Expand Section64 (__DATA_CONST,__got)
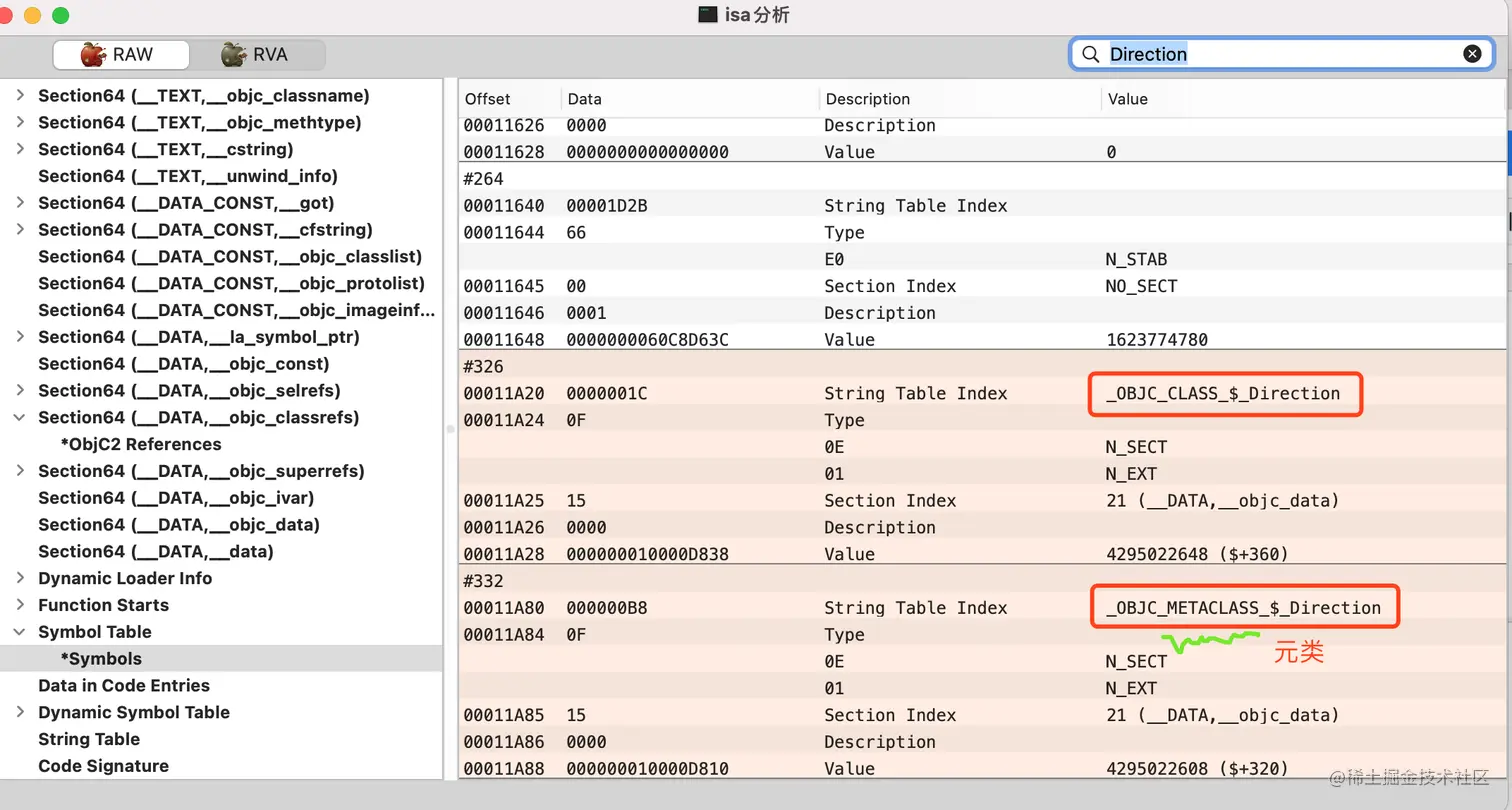 point(20,203)
